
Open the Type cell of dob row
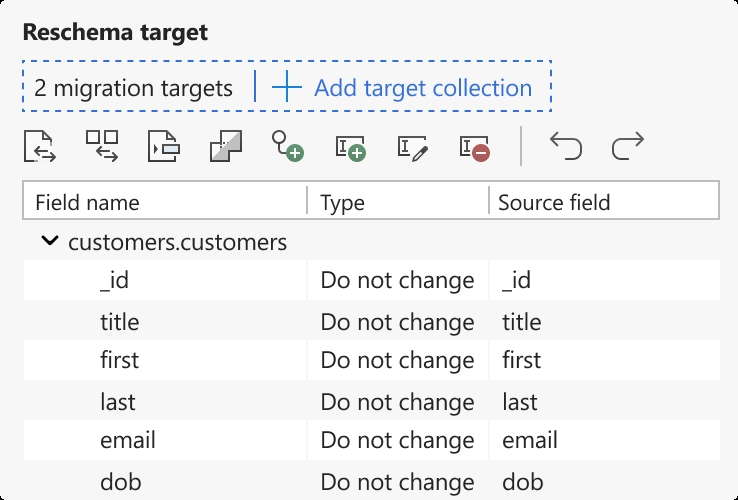pyautogui.click(x=398, y=481)
